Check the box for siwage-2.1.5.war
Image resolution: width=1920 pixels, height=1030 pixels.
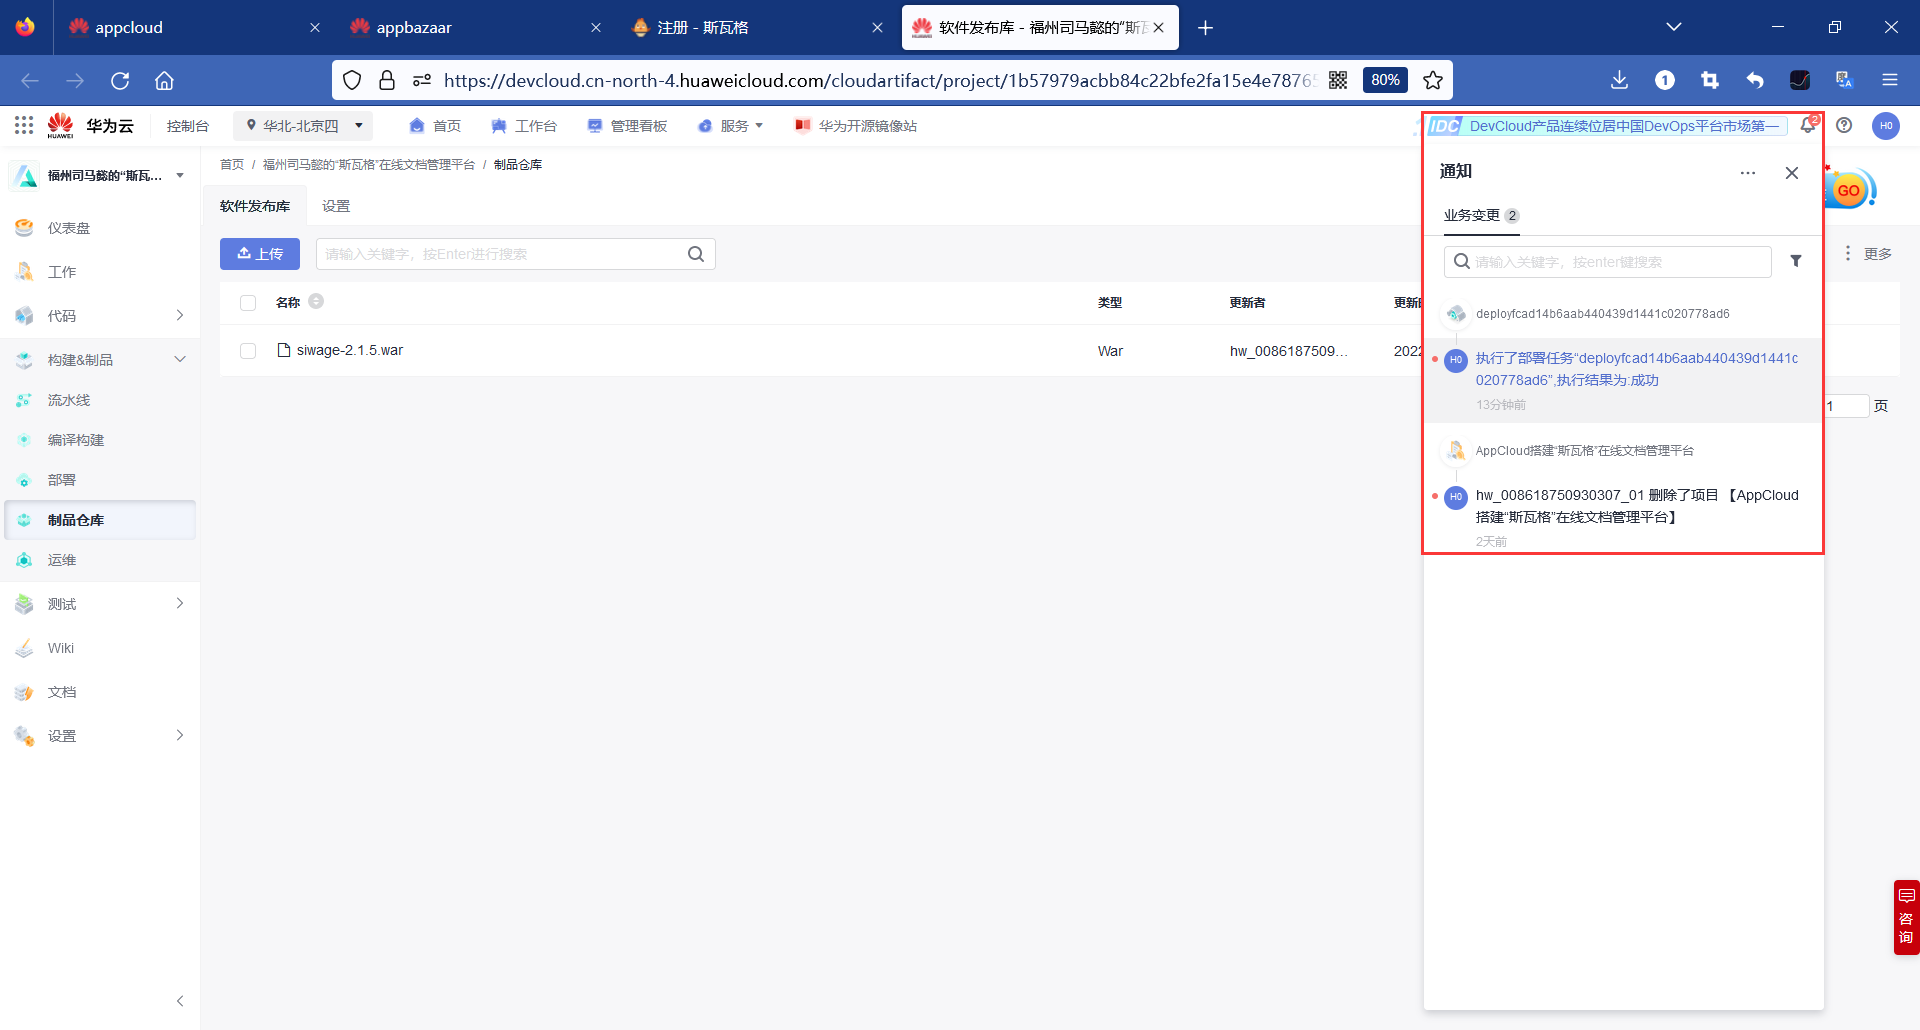[x=248, y=351]
